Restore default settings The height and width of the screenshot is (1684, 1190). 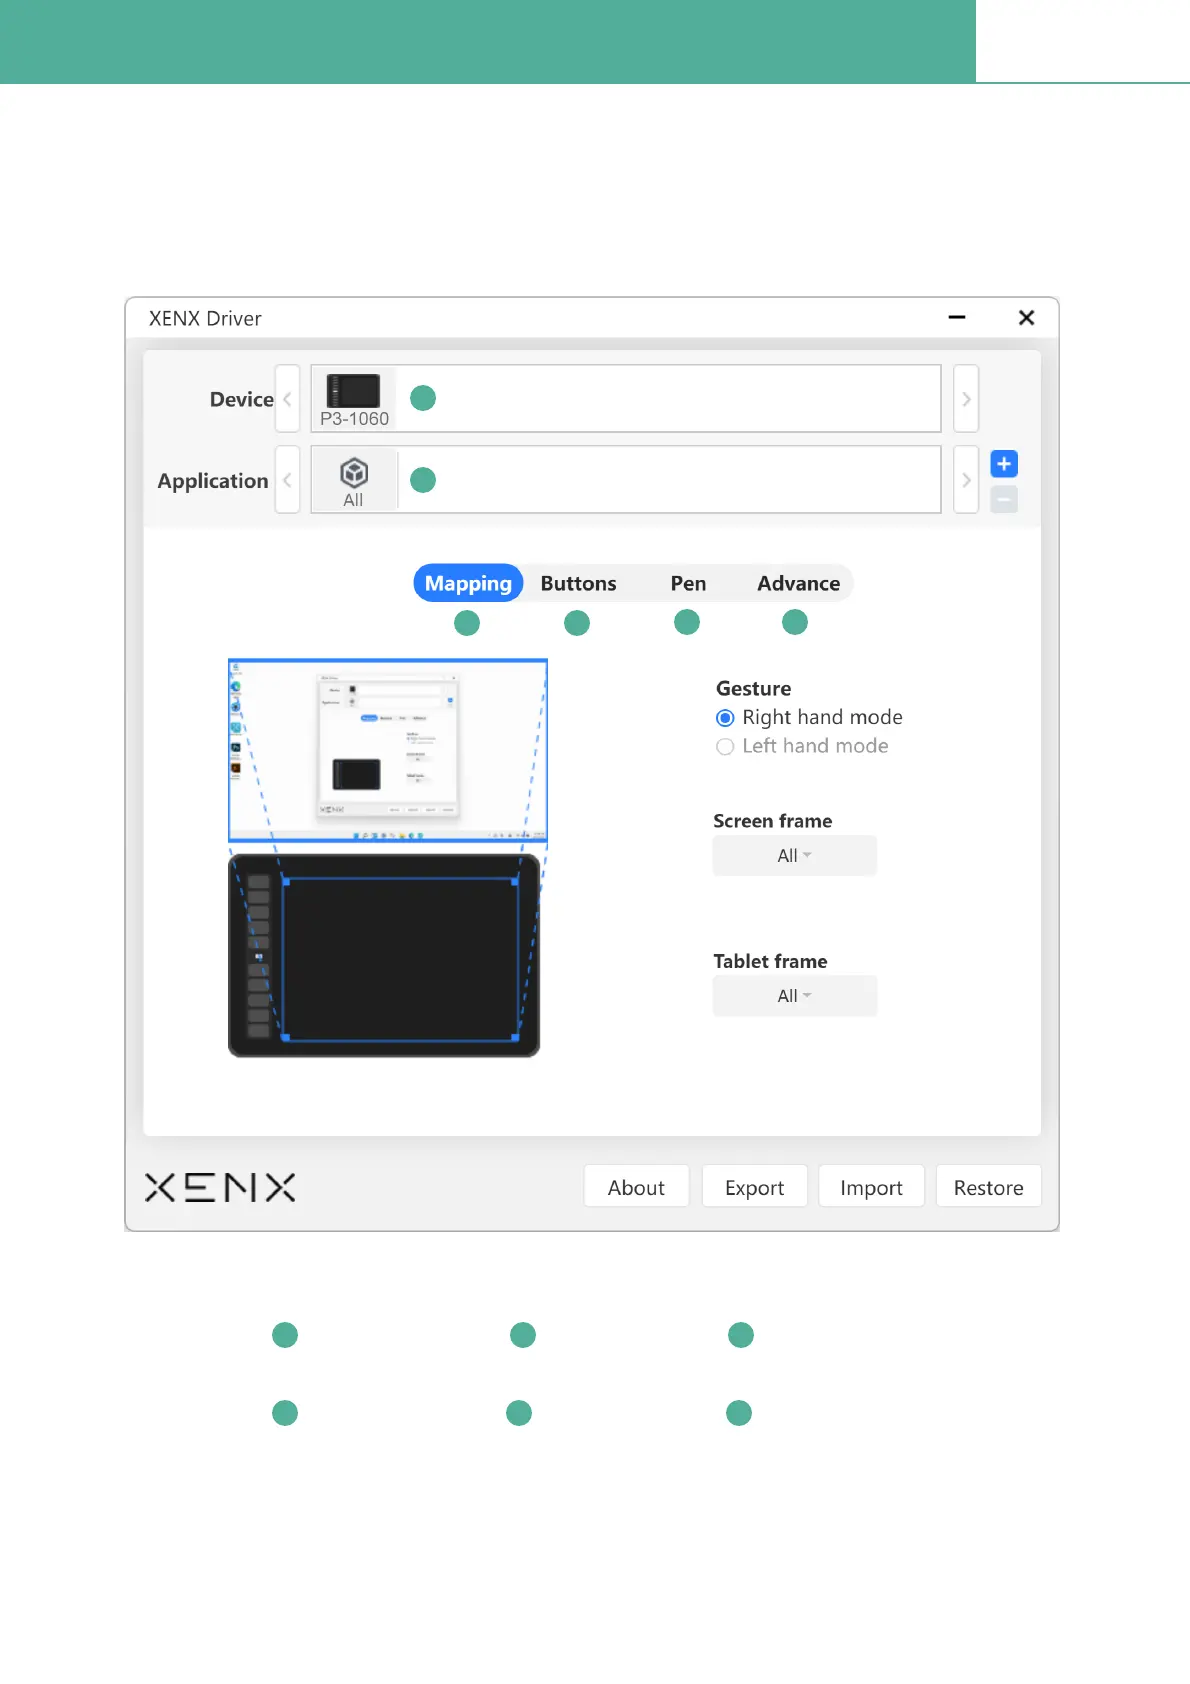(988, 1187)
